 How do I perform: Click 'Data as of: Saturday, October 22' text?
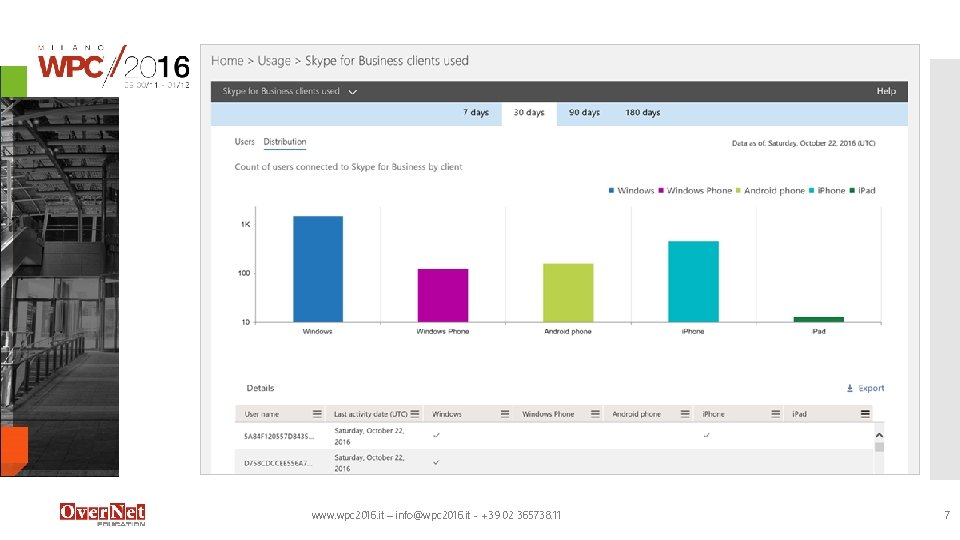click(803, 143)
